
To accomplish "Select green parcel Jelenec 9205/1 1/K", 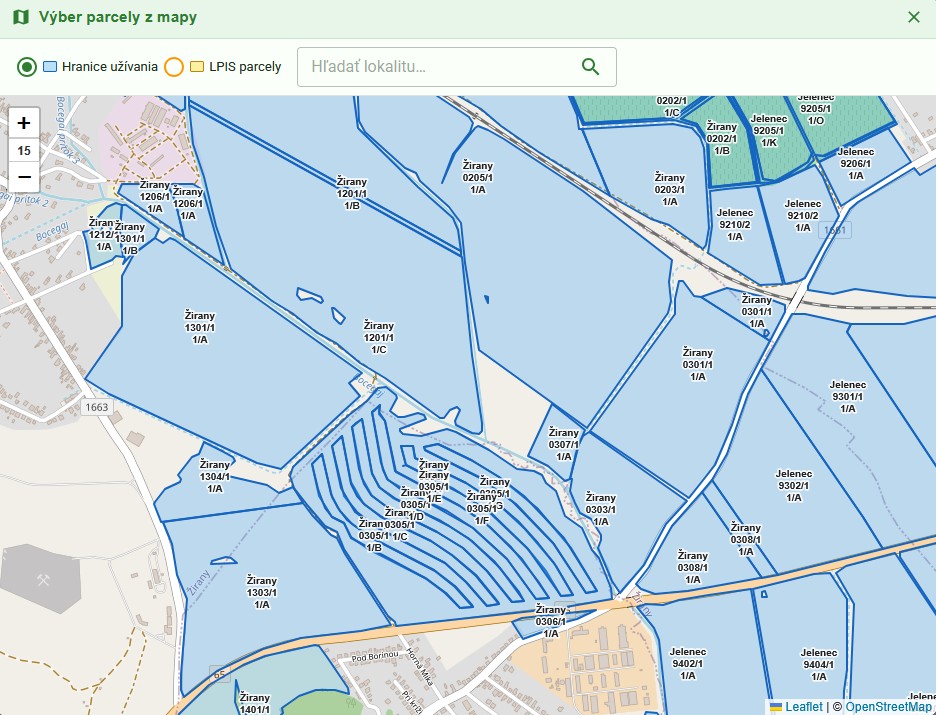I will (768, 131).
